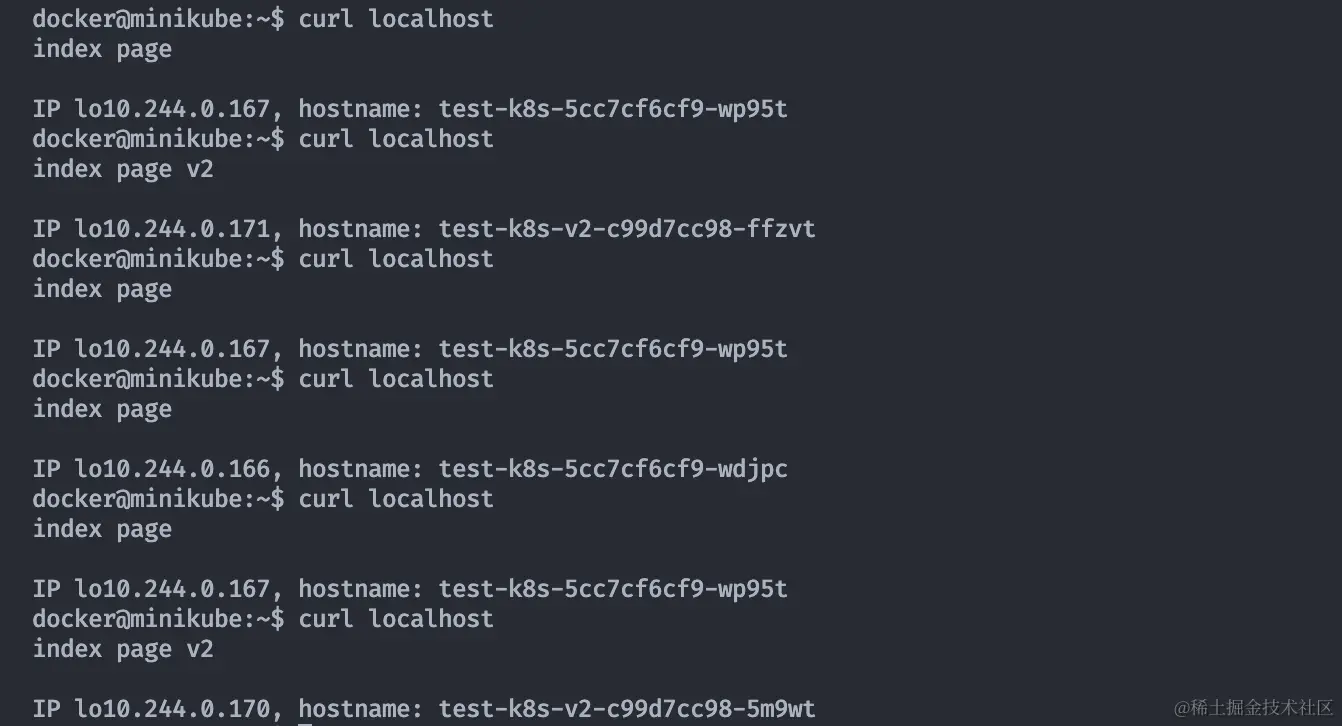
Task: Click the last curl localhost command
Action: (396, 619)
